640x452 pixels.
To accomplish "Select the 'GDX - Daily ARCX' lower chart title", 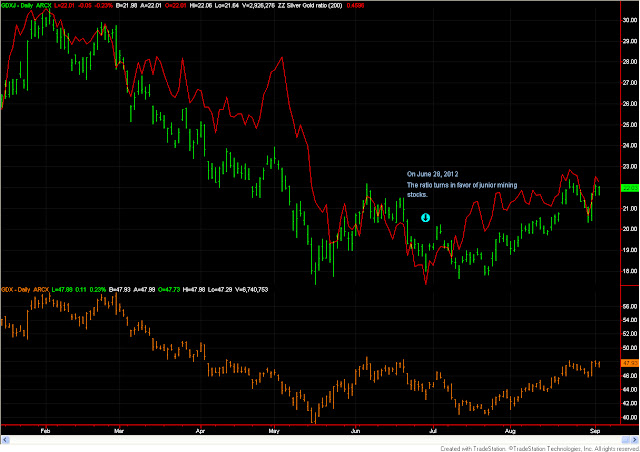I will pos(25,289).
